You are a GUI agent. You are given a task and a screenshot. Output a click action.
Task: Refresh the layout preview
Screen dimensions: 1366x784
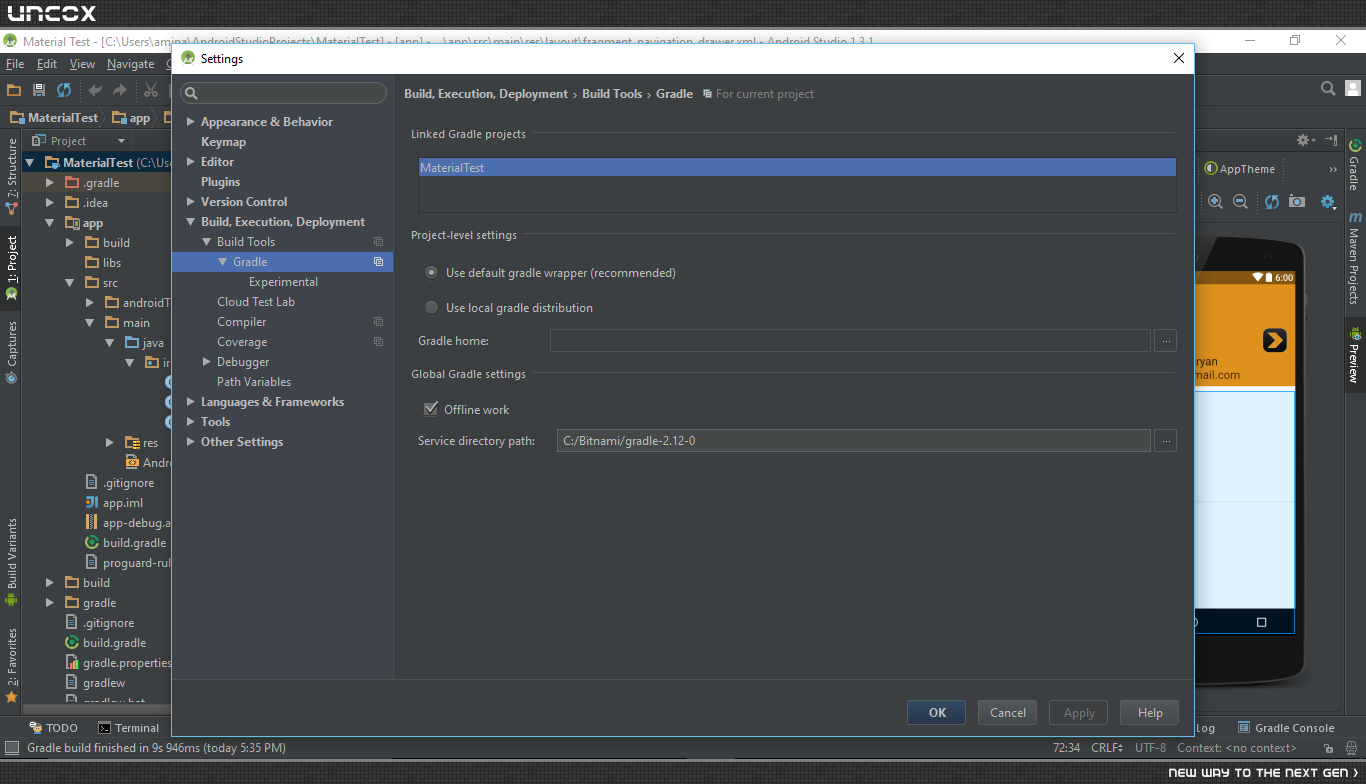tap(1272, 201)
